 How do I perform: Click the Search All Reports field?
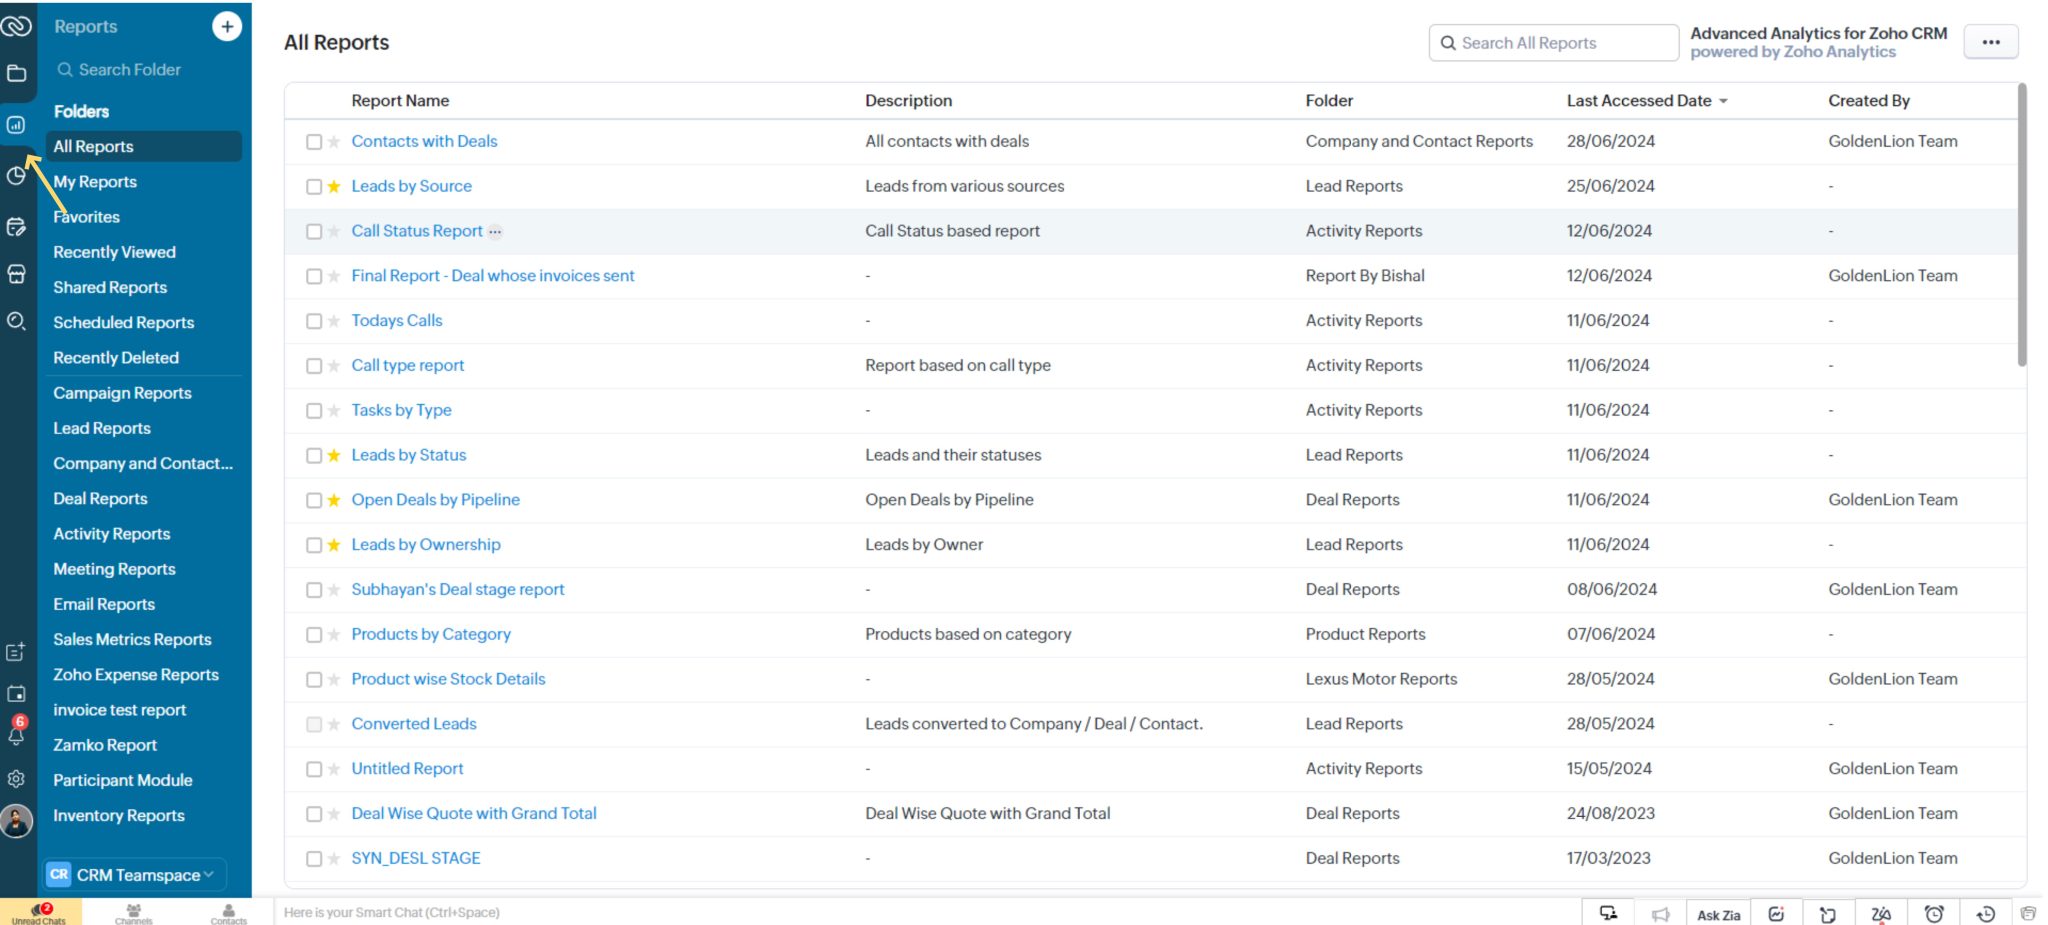1553,42
